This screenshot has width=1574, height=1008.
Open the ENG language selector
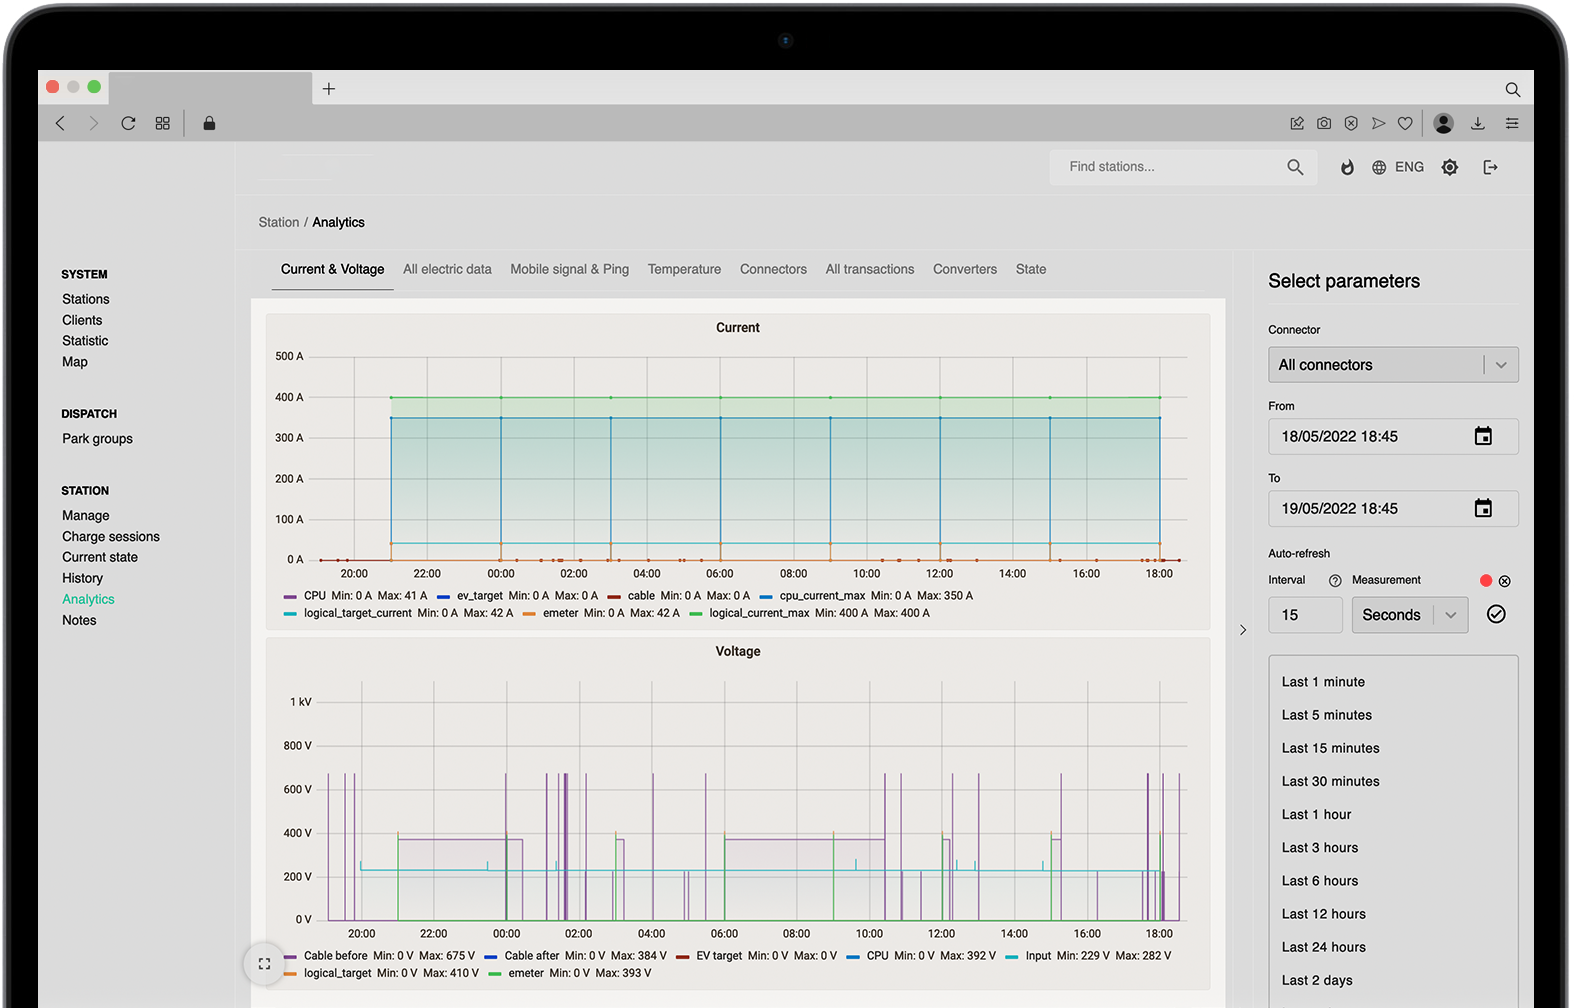click(x=1398, y=167)
